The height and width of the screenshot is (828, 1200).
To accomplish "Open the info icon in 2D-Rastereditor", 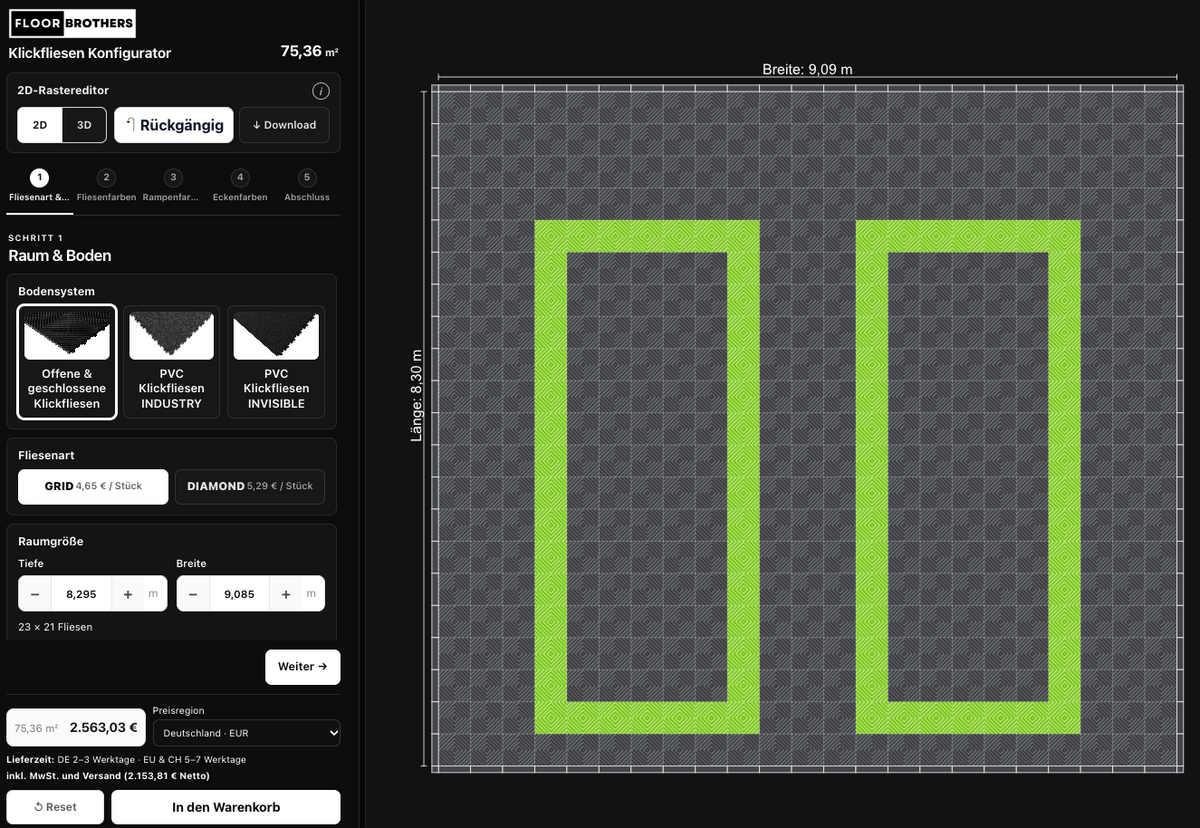I will click(x=320, y=91).
